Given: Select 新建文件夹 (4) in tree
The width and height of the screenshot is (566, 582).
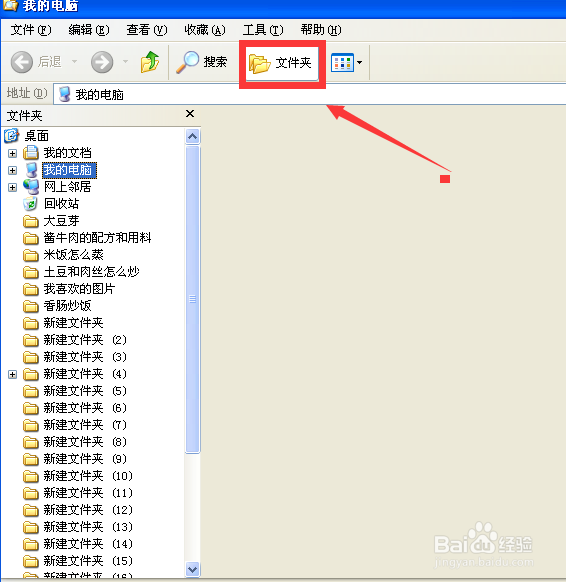Looking at the screenshot, I should click(85, 374).
